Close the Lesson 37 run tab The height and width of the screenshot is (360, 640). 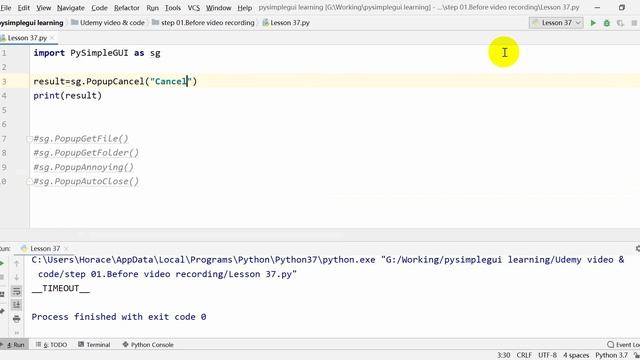66,249
